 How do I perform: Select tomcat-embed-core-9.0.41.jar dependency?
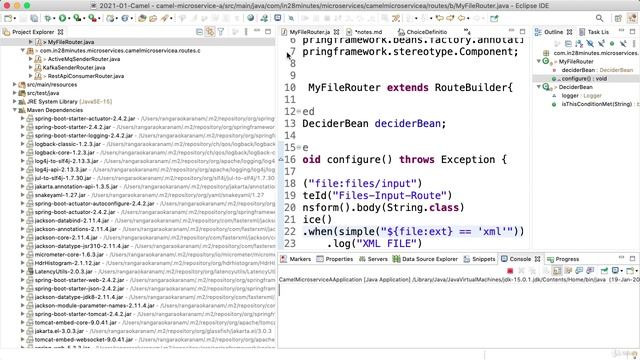point(76,322)
